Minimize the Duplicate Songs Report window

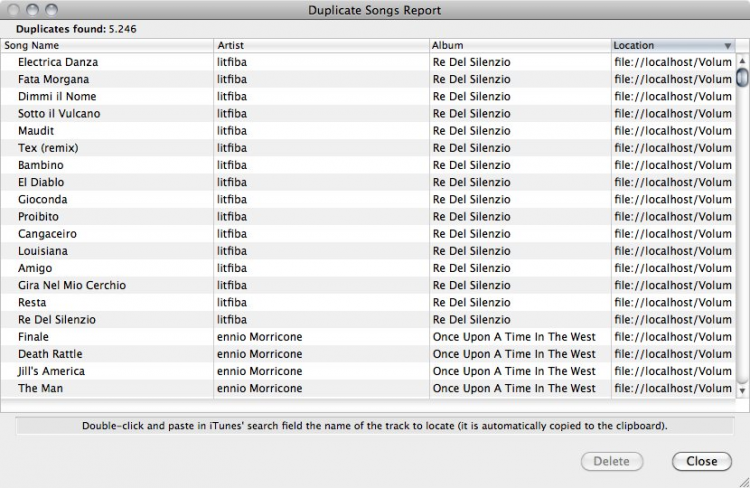click(31, 10)
